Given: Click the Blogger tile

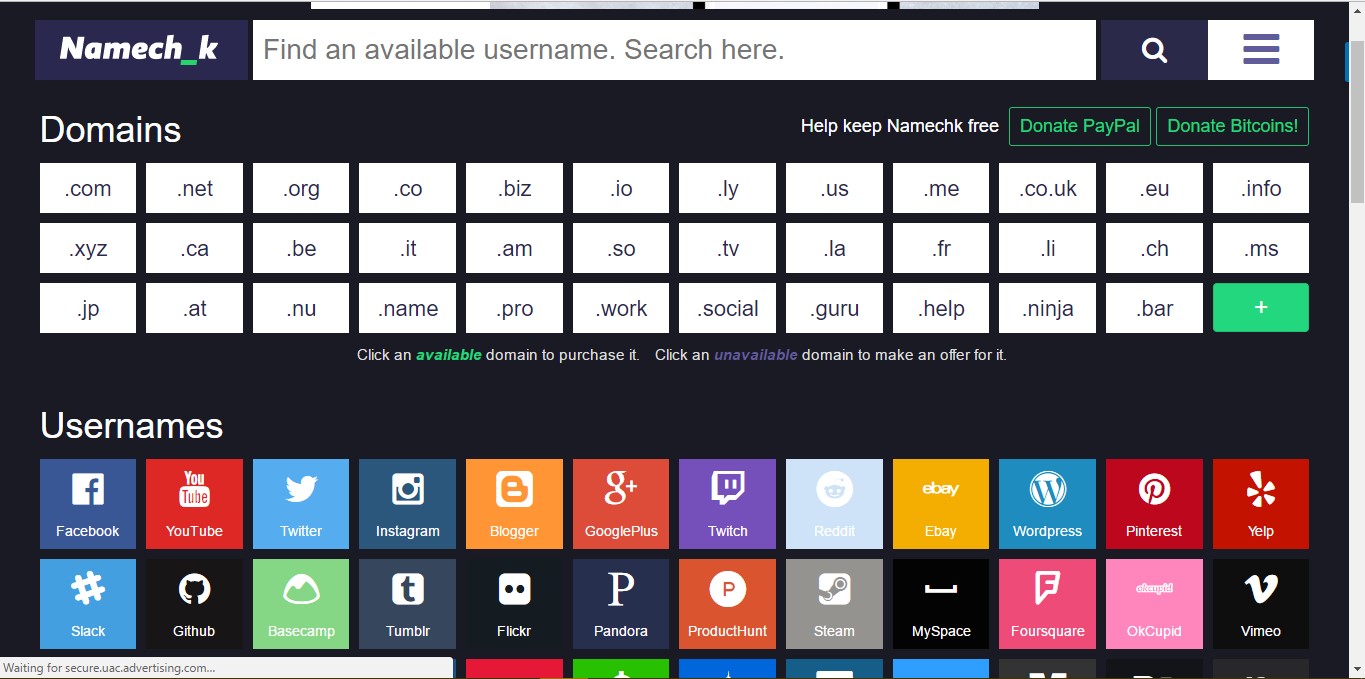Looking at the screenshot, I should (514, 504).
